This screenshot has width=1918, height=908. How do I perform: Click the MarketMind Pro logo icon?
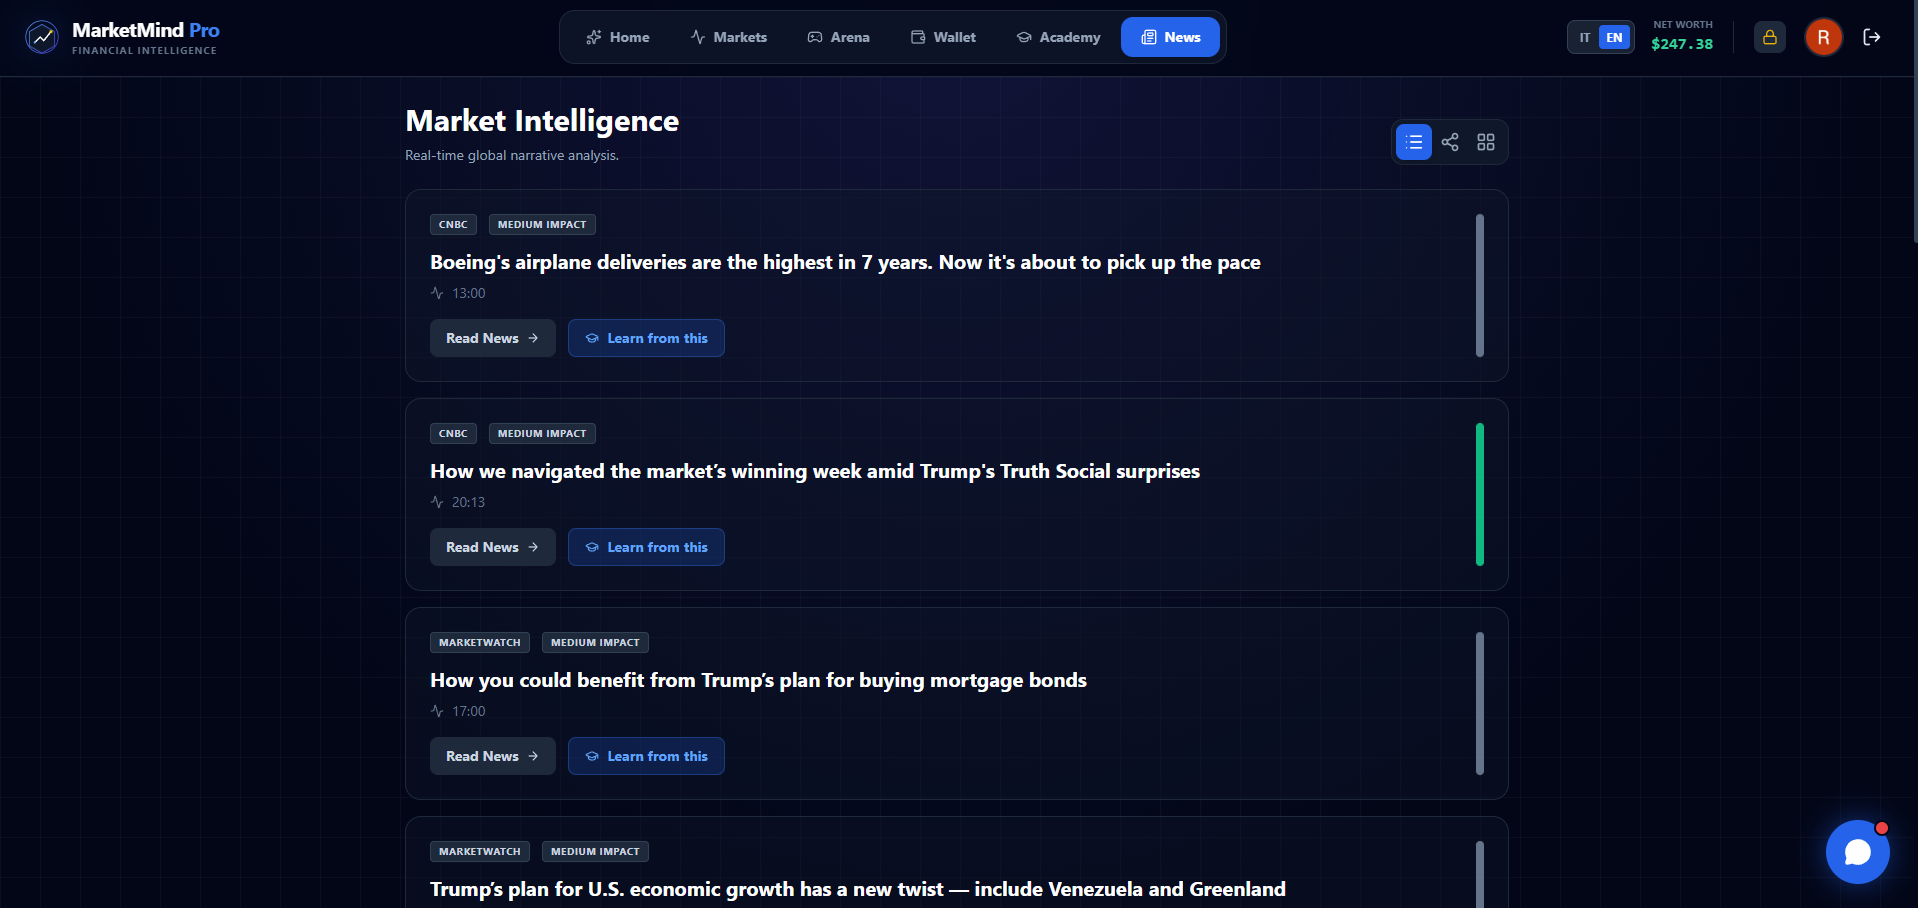[41, 37]
